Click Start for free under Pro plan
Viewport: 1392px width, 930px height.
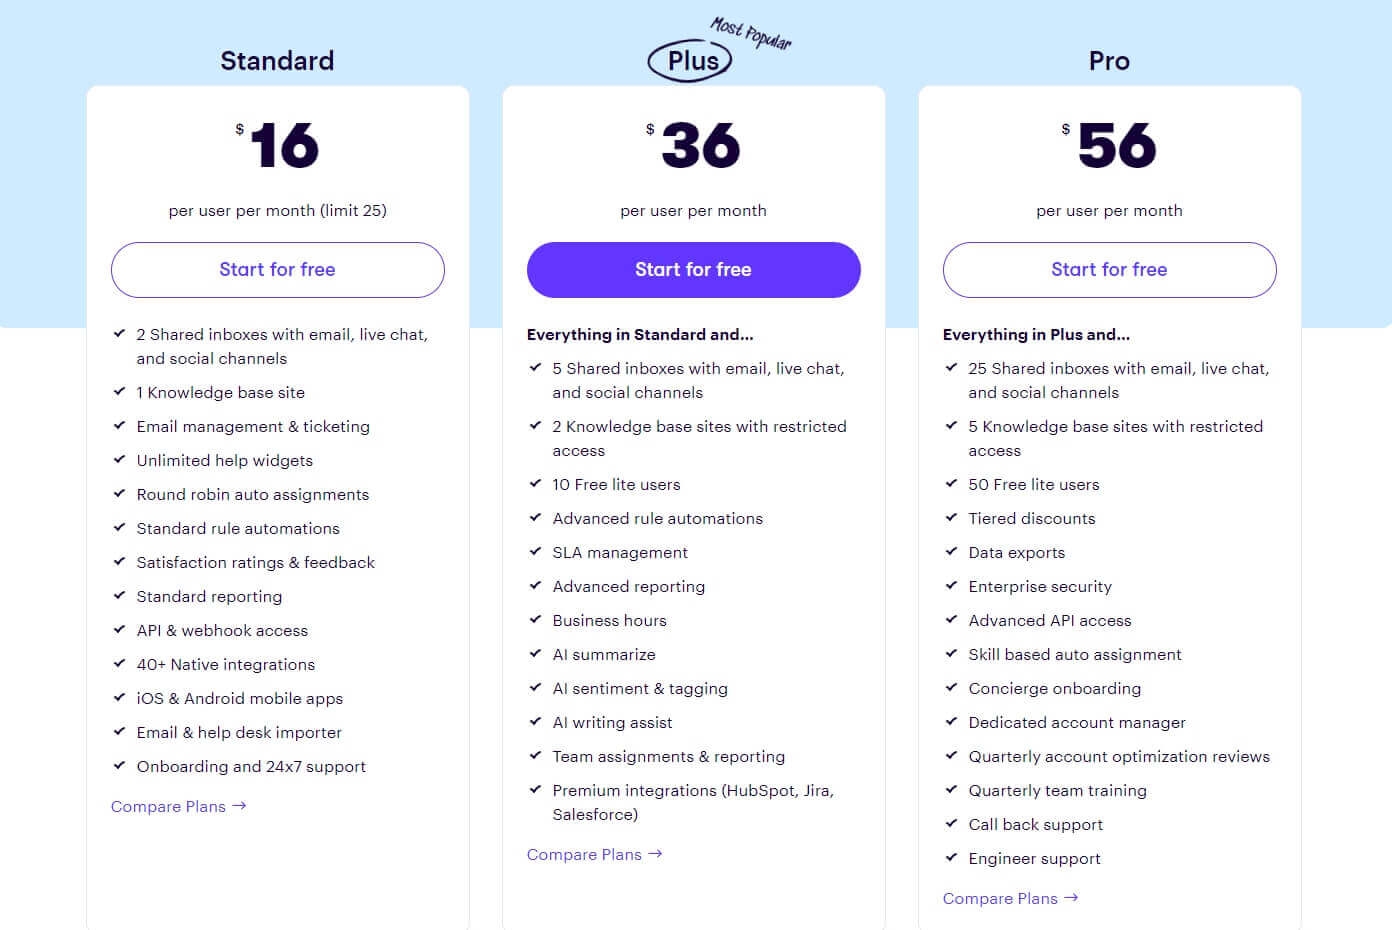point(1109,270)
